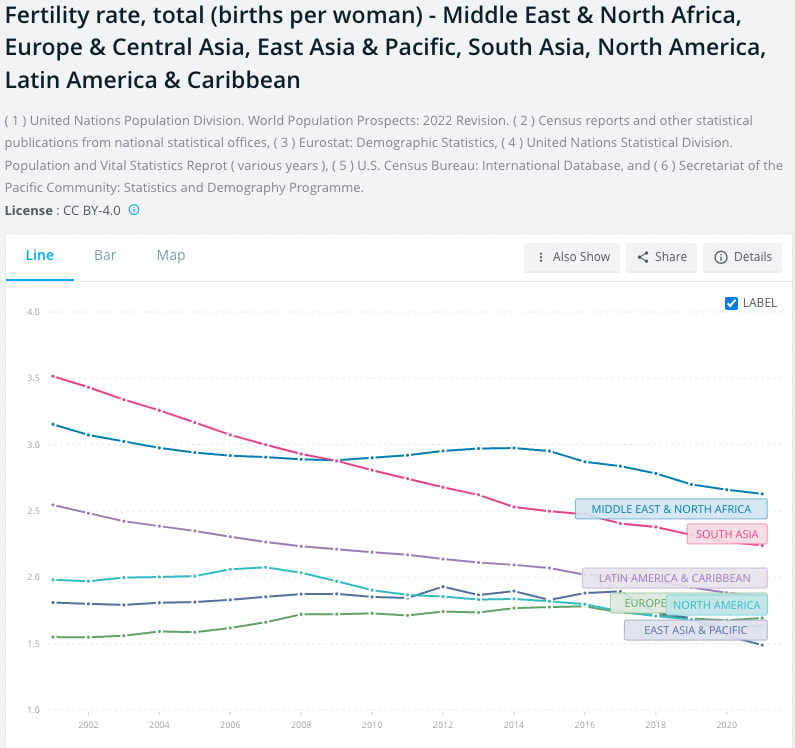Click the North America series label
The width and height of the screenshot is (795, 748).
pyautogui.click(x=717, y=605)
